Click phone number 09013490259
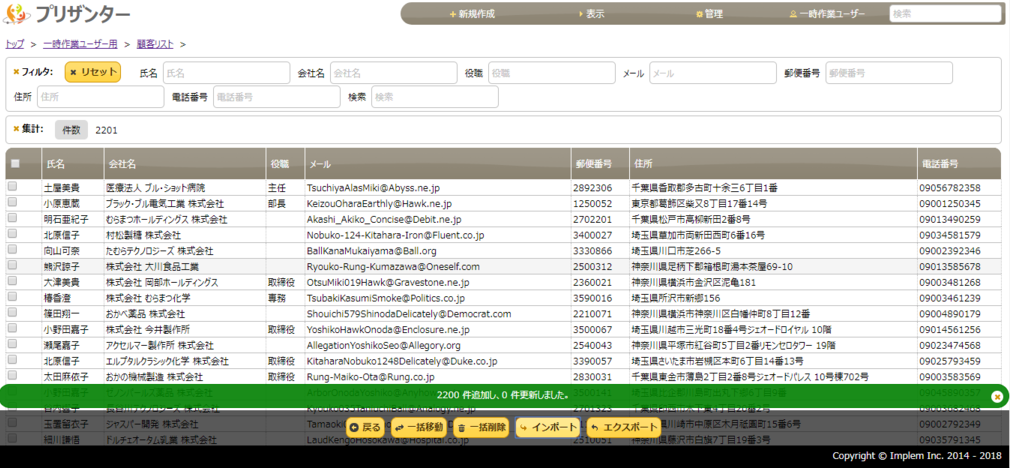The height and width of the screenshot is (468, 1010). pos(950,220)
